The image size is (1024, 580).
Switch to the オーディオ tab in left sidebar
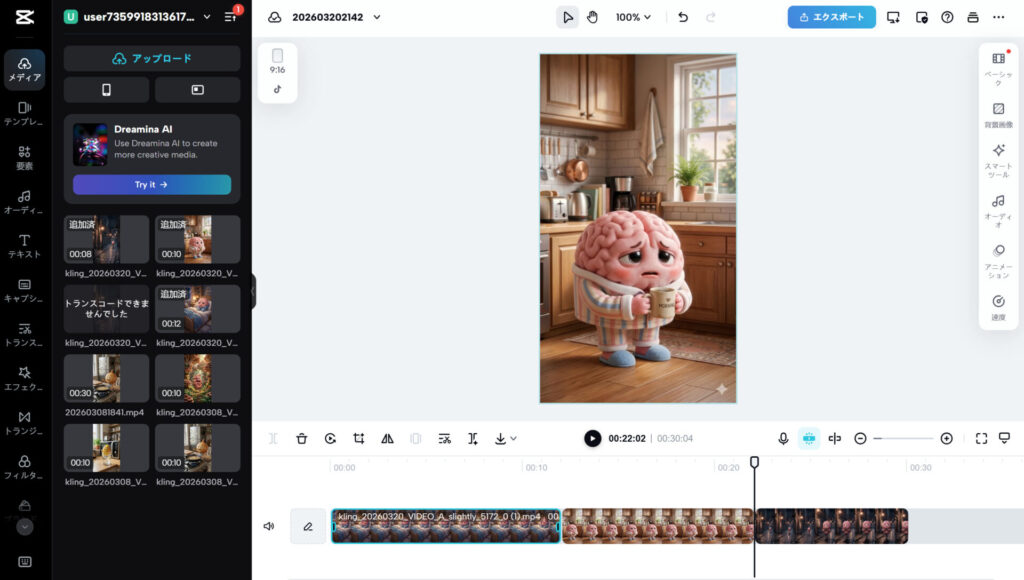[x=25, y=201]
